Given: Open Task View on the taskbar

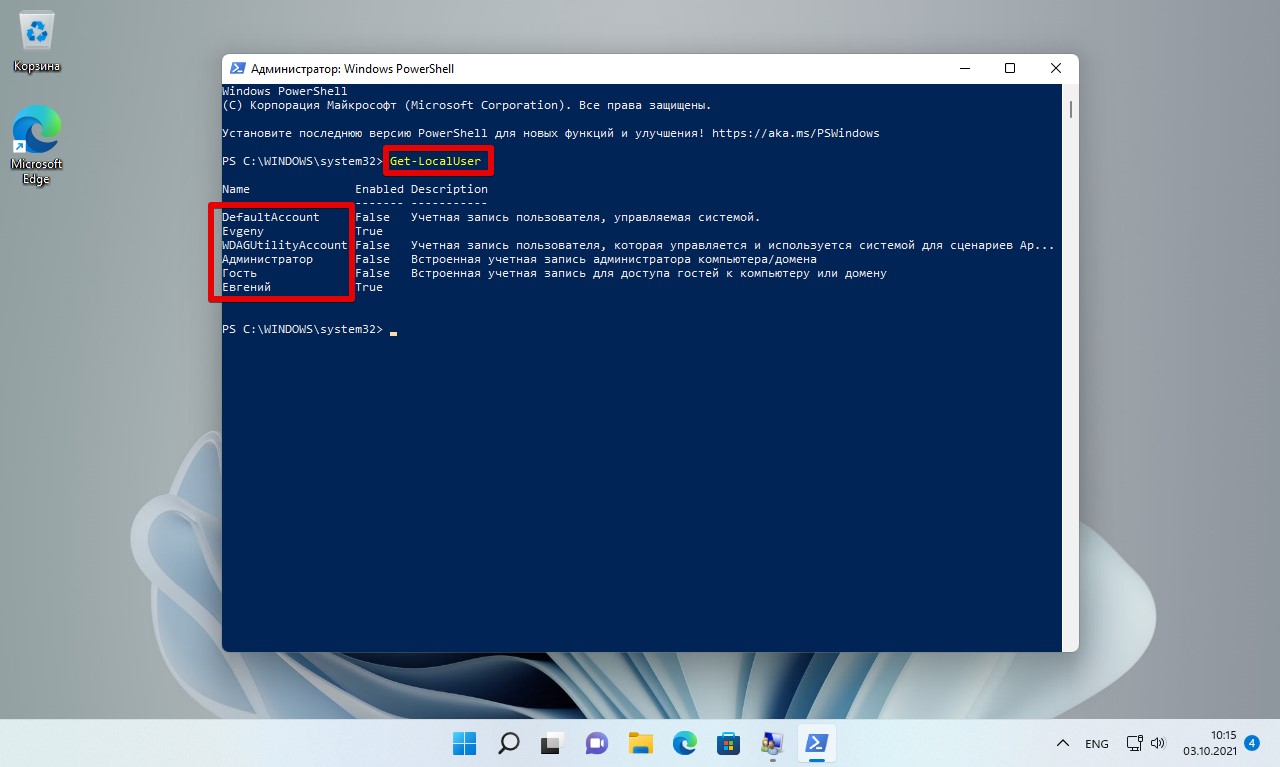Looking at the screenshot, I should 552,743.
